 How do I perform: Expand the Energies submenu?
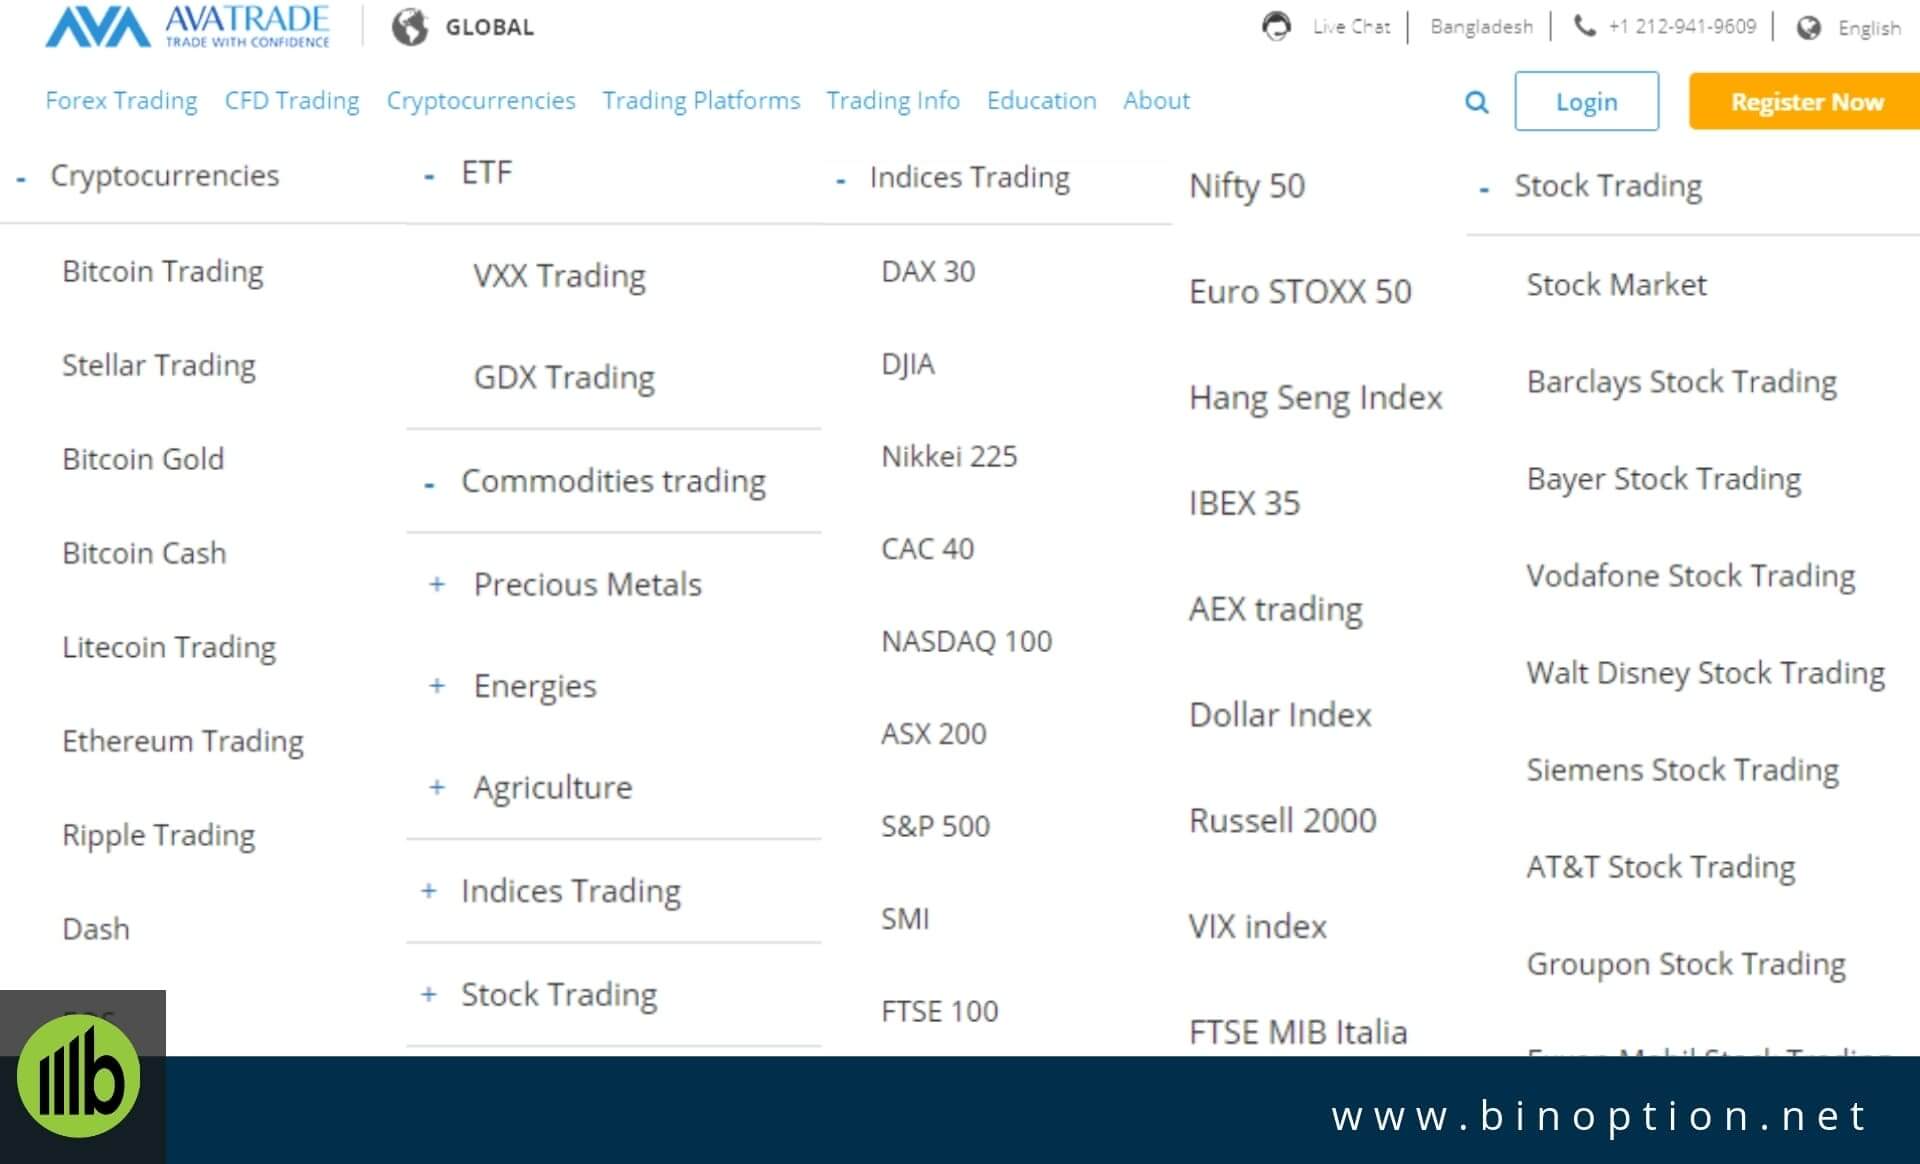437,686
